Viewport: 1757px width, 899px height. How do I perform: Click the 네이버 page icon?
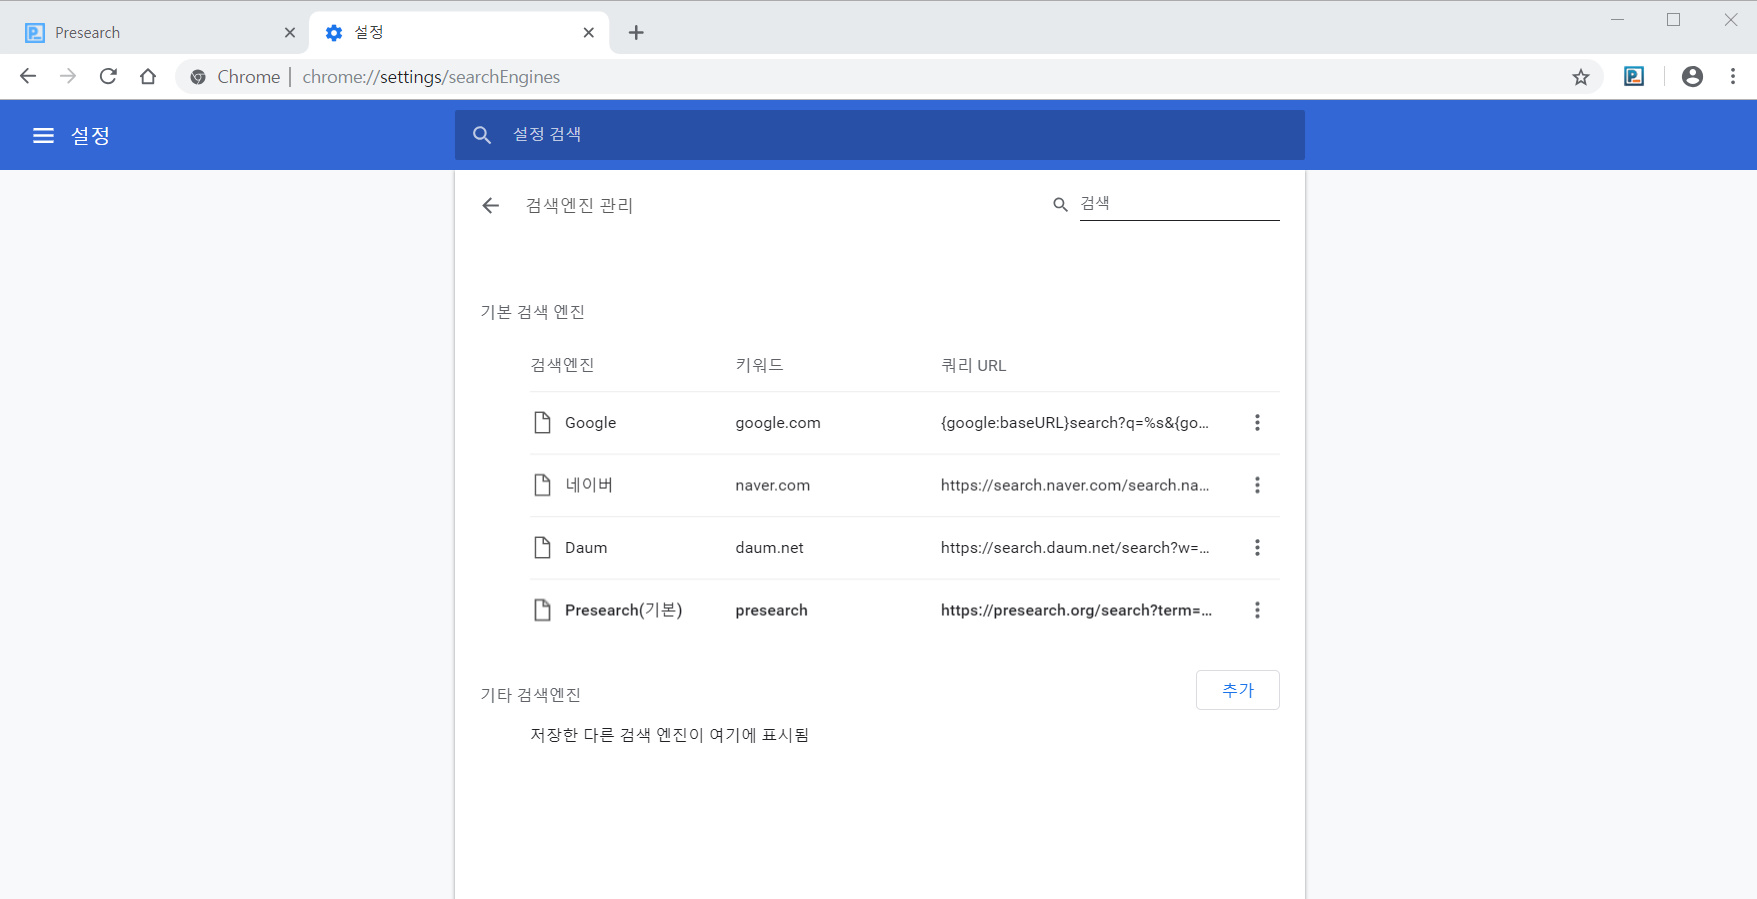(x=542, y=485)
